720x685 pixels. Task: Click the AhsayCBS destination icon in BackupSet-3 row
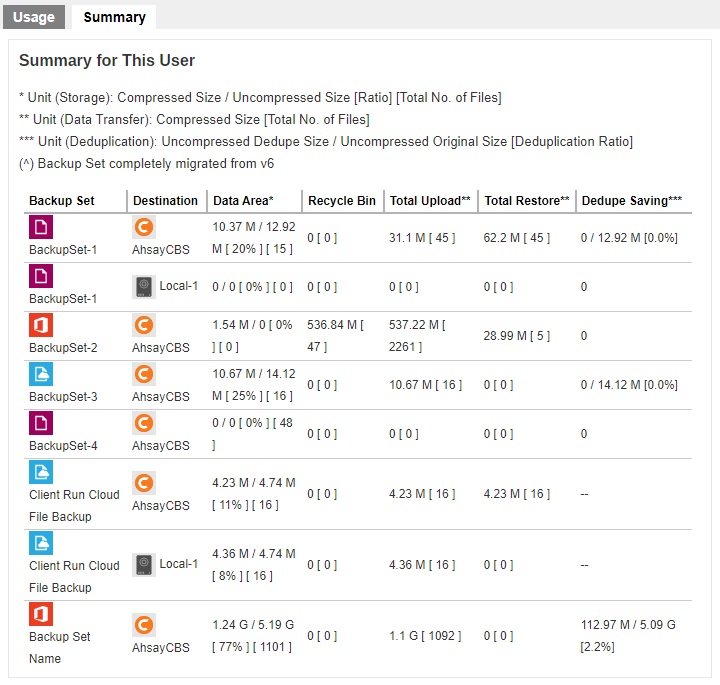pyautogui.click(x=144, y=374)
